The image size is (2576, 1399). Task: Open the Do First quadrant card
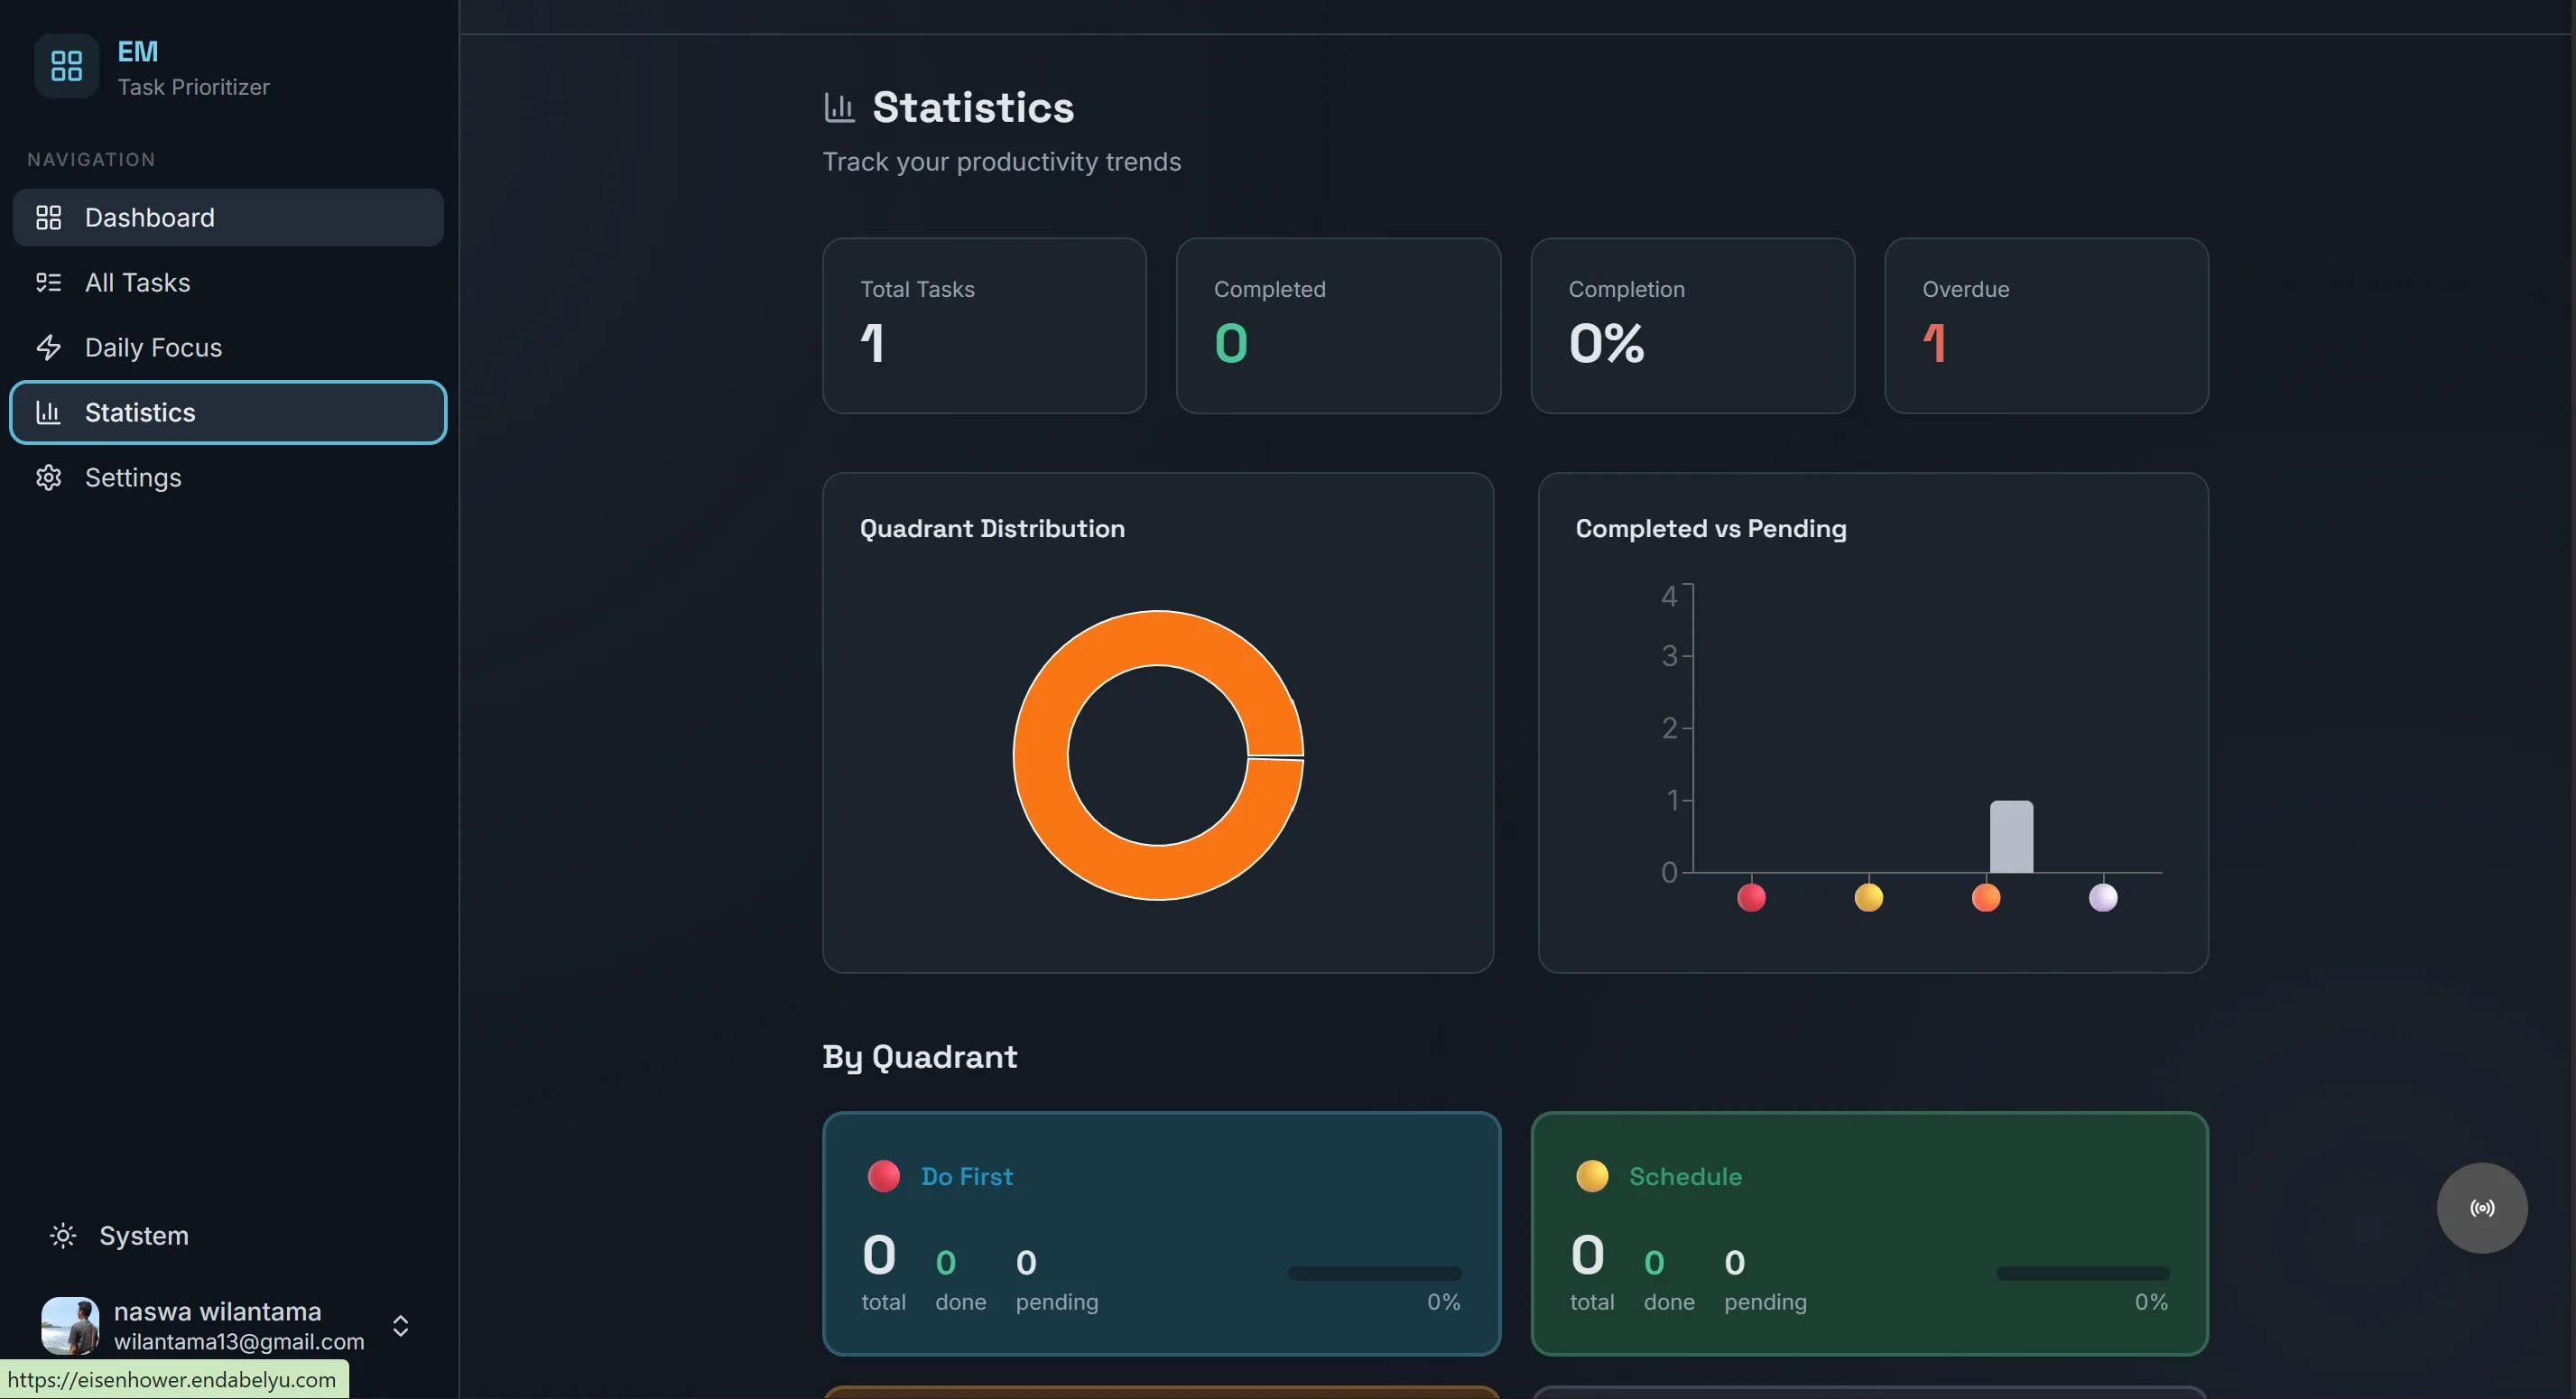pos(1161,1233)
